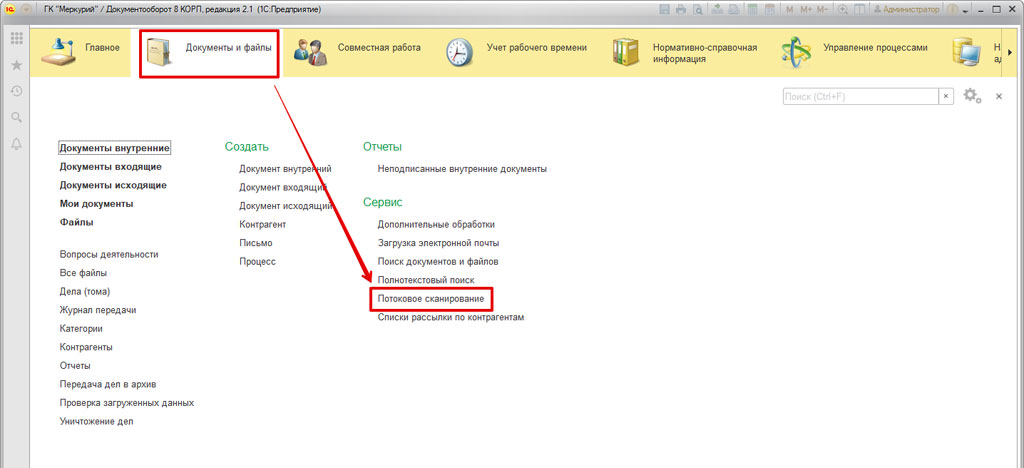Screen dimensions: 1024x468
Task: Create a new Документ внутренний
Action: point(285,169)
